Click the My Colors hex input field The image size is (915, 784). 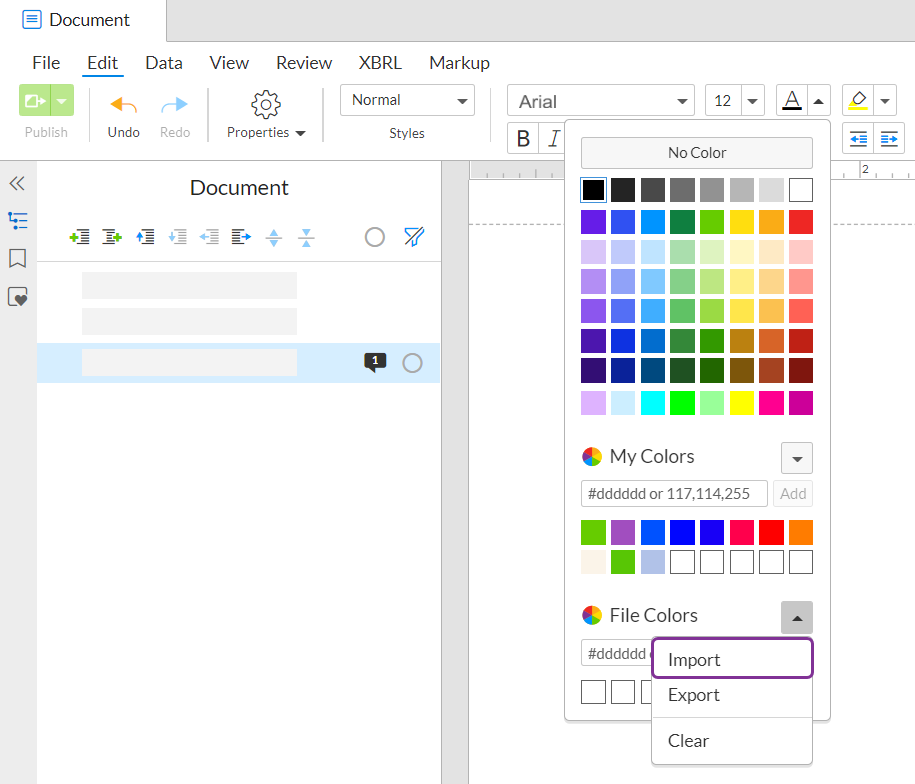(x=674, y=494)
